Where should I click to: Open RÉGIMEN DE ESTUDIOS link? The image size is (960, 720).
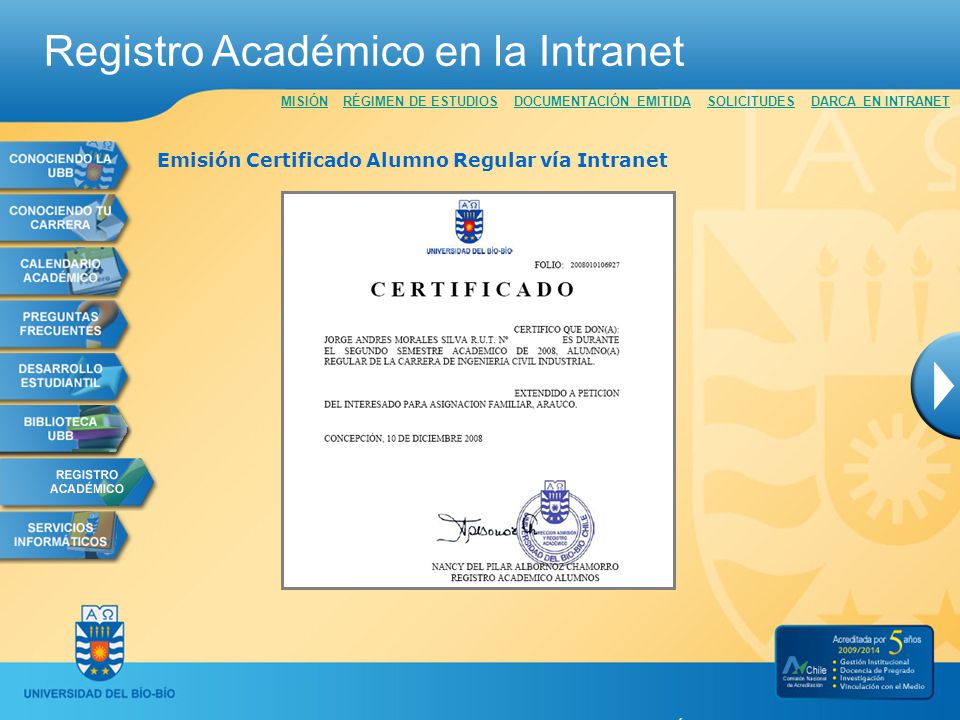click(420, 102)
